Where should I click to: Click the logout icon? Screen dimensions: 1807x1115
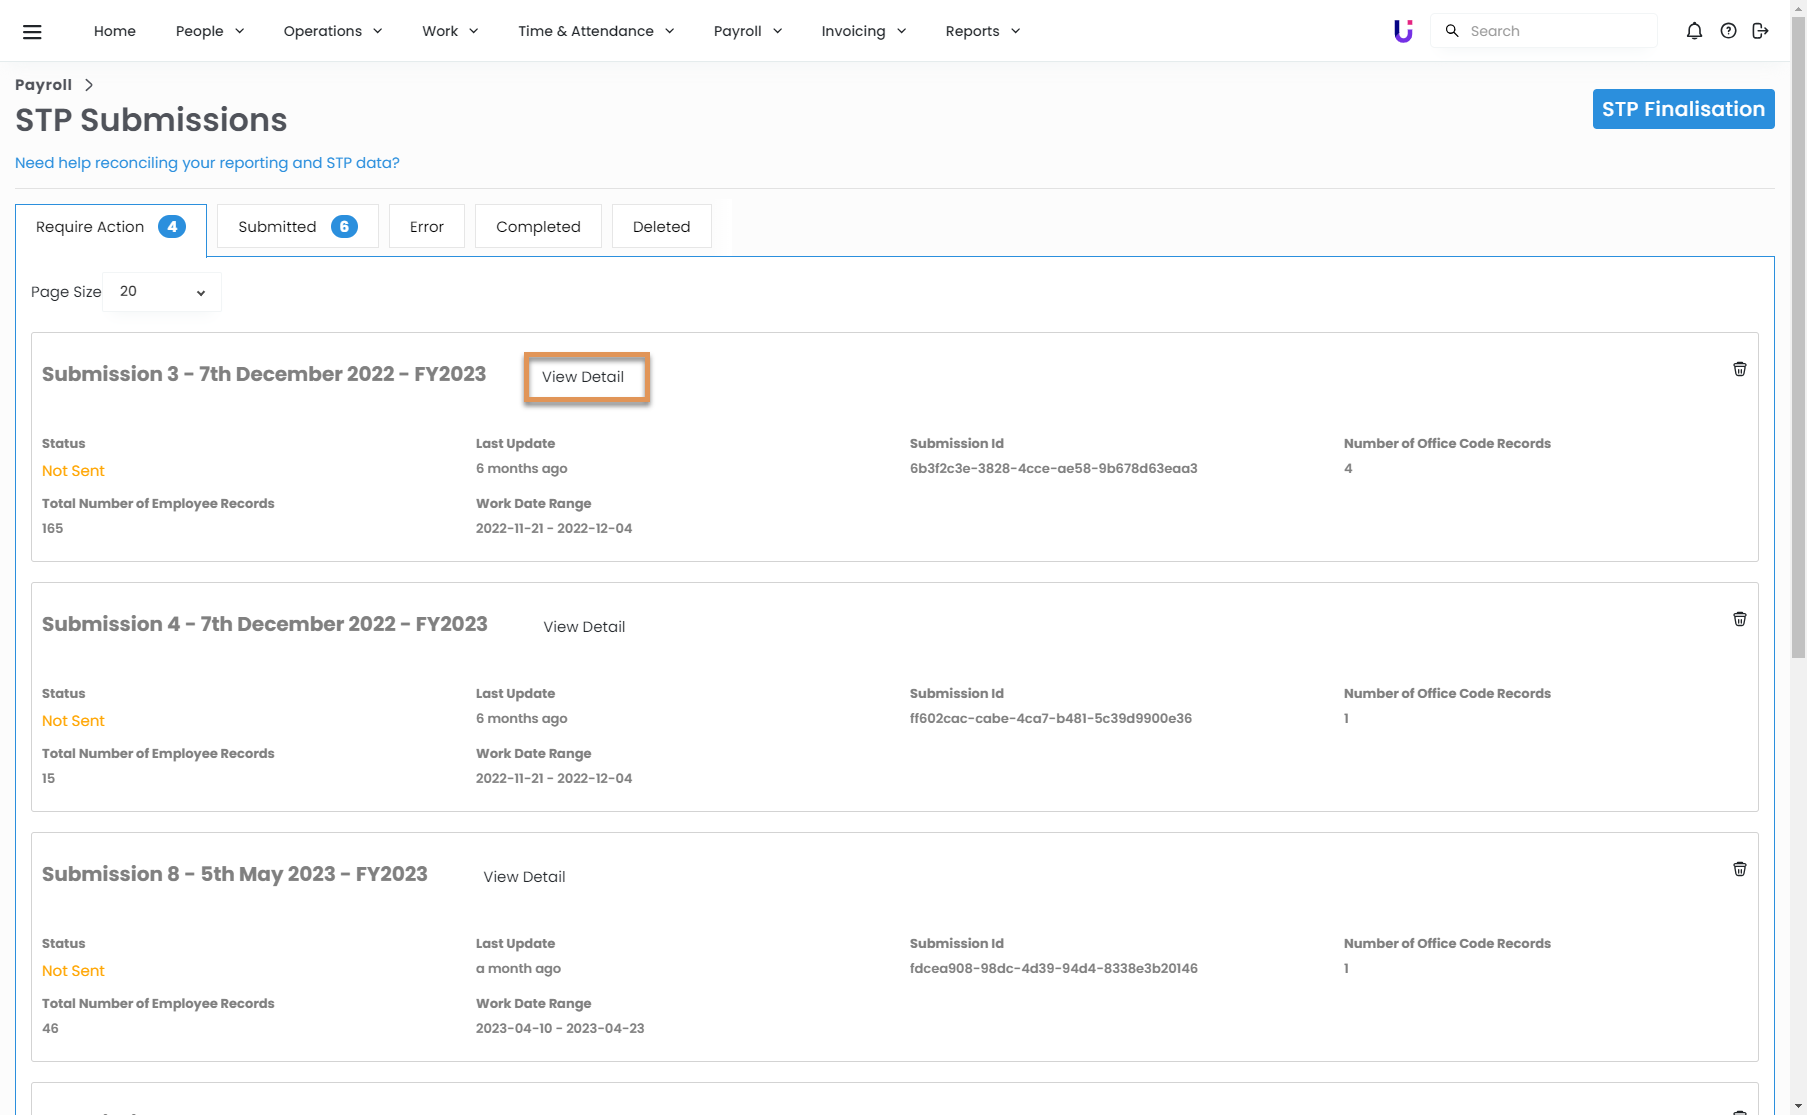[x=1761, y=31]
